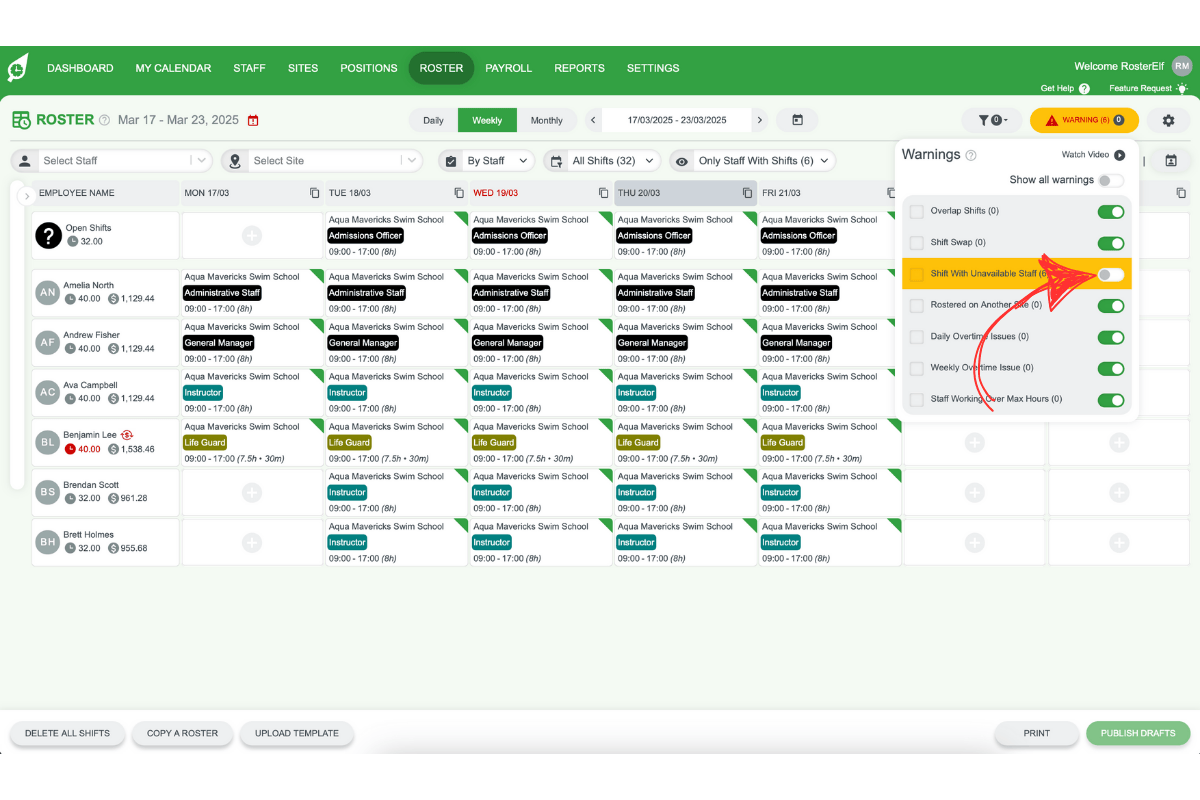Switch to the PAYROLL menu
The height and width of the screenshot is (800, 1200).
pos(509,68)
